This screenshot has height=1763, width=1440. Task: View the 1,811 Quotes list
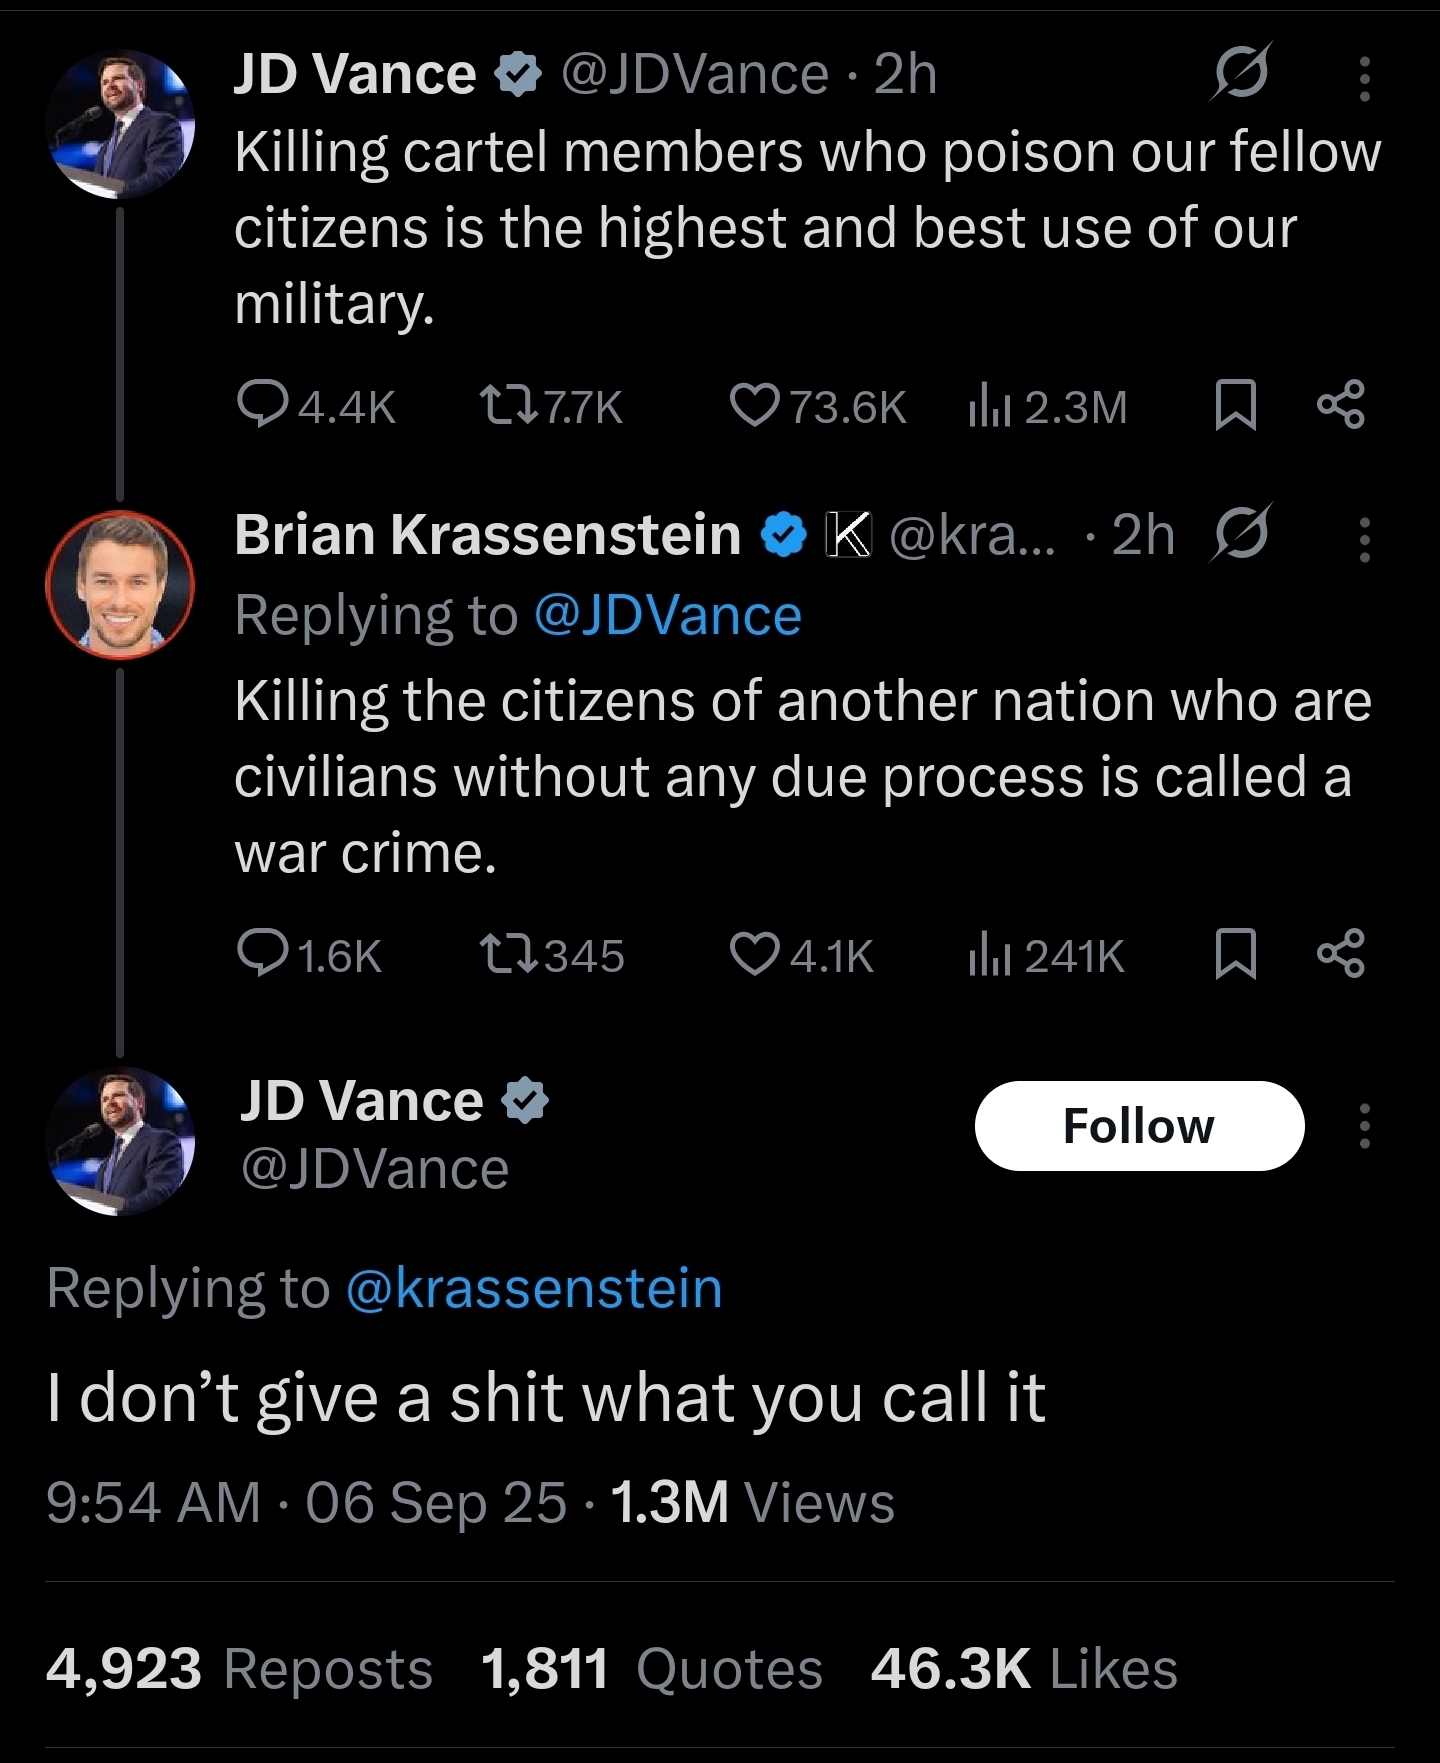tap(652, 1669)
